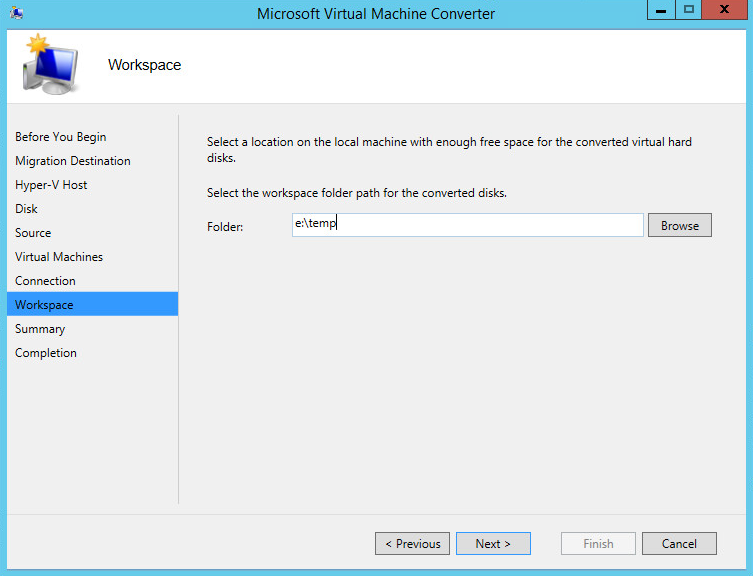Select the Hyper-V Host step
The width and height of the screenshot is (753, 576).
point(51,185)
